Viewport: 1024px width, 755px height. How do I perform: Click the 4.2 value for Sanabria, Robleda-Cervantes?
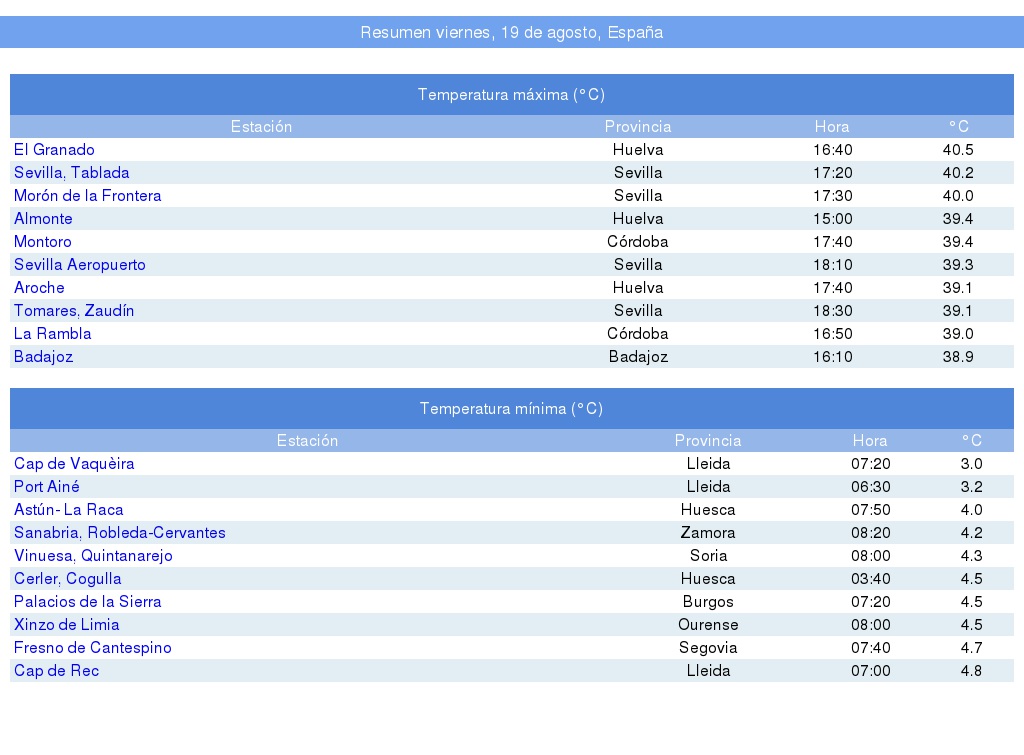[x=971, y=532]
